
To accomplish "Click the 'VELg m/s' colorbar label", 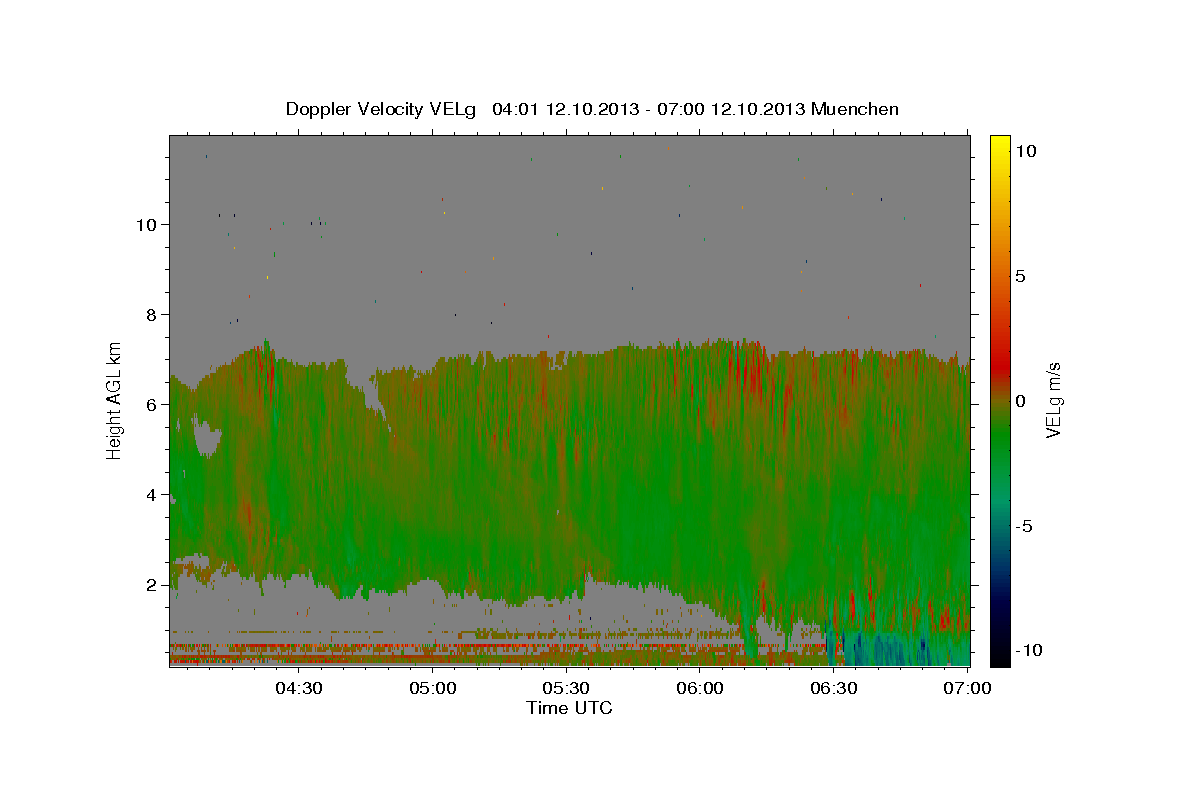I will [x=1053, y=401].
